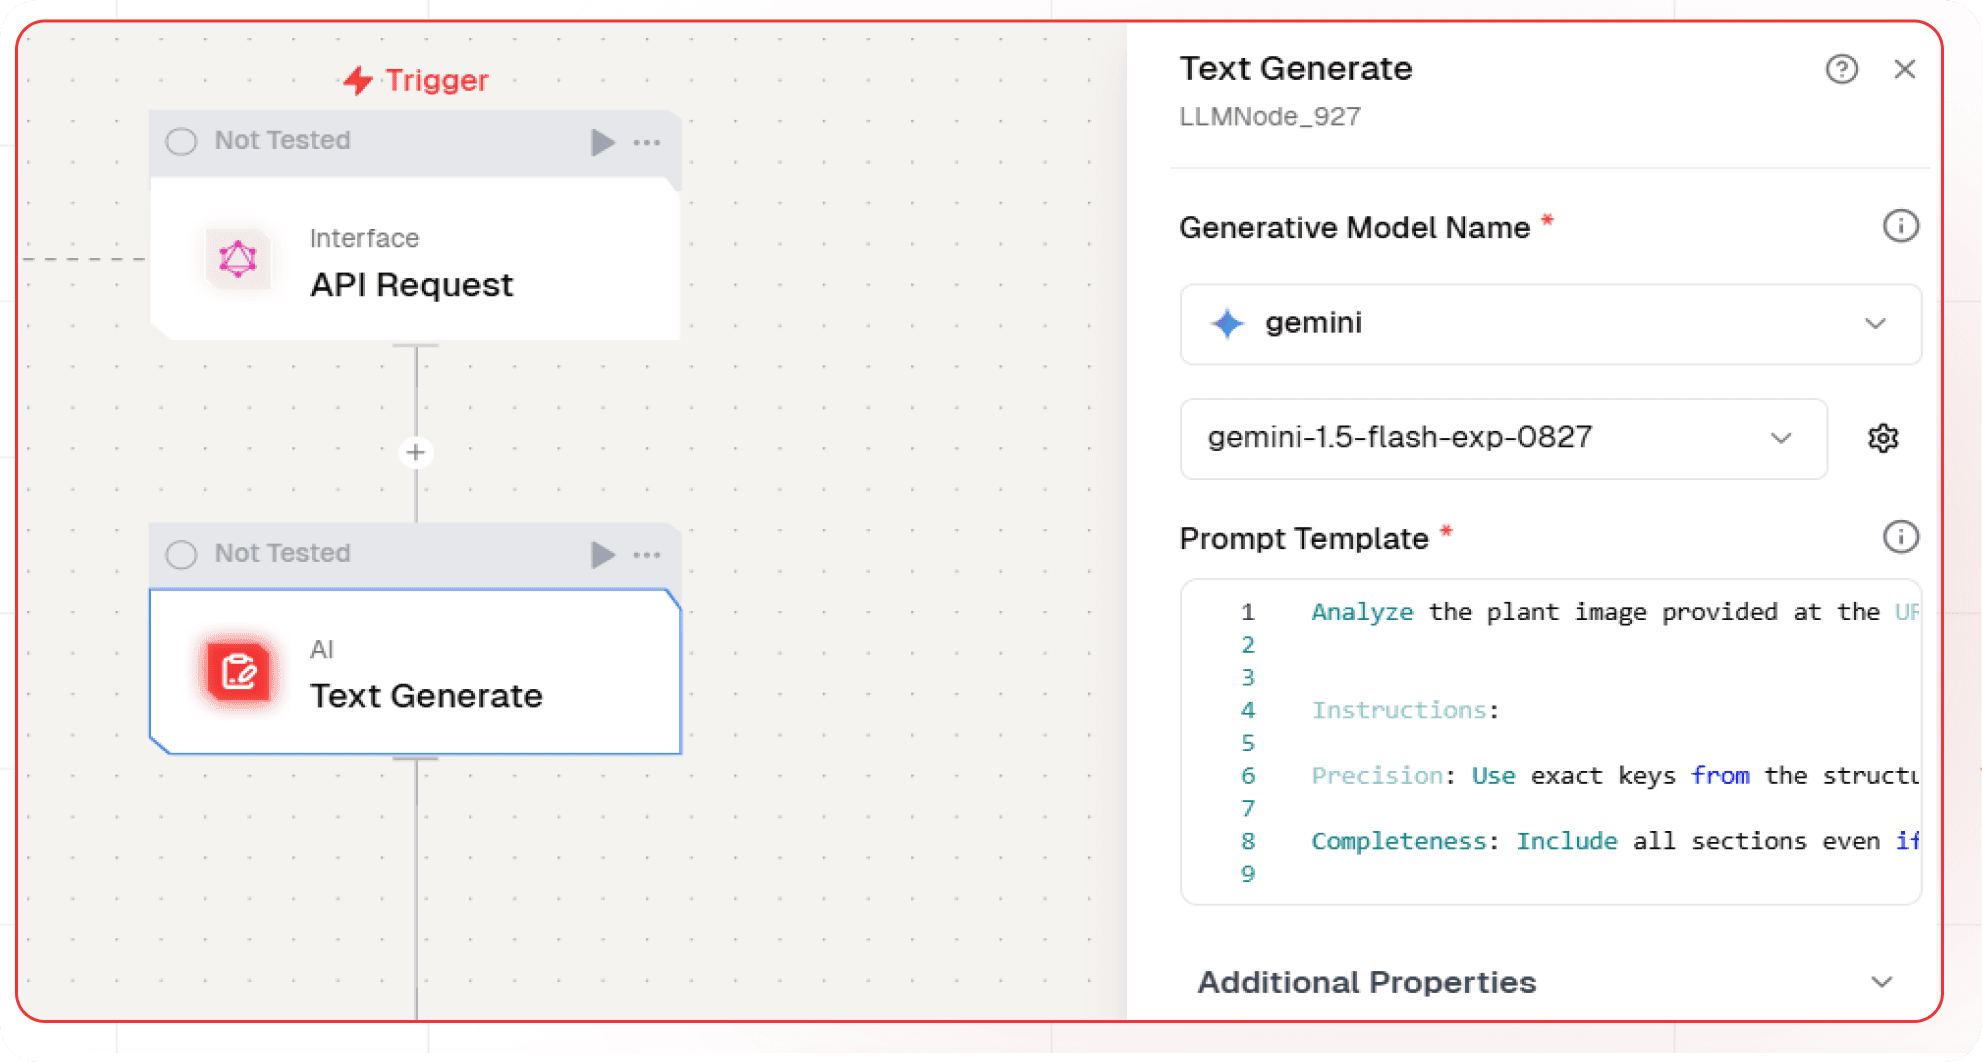Screen dimensions: 1982x1062
Task: Click the Trigger lightning bolt icon
Action: (x=358, y=80)
